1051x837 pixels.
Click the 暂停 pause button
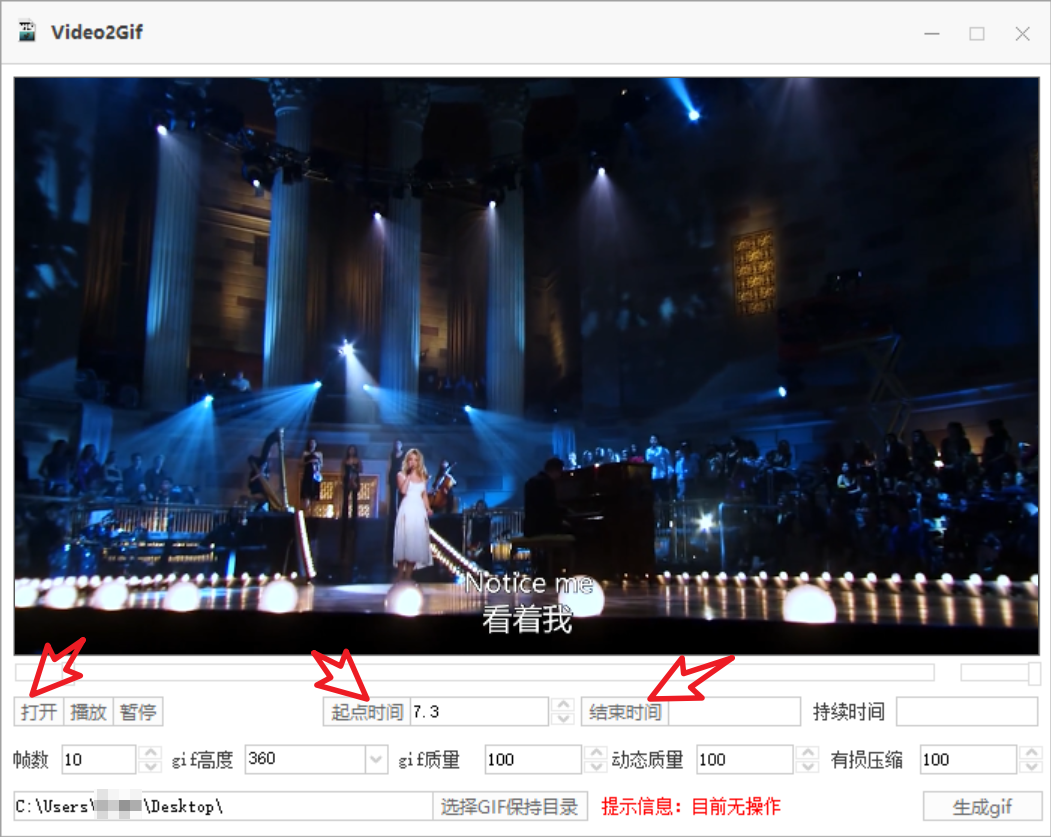tap(138, 712)
